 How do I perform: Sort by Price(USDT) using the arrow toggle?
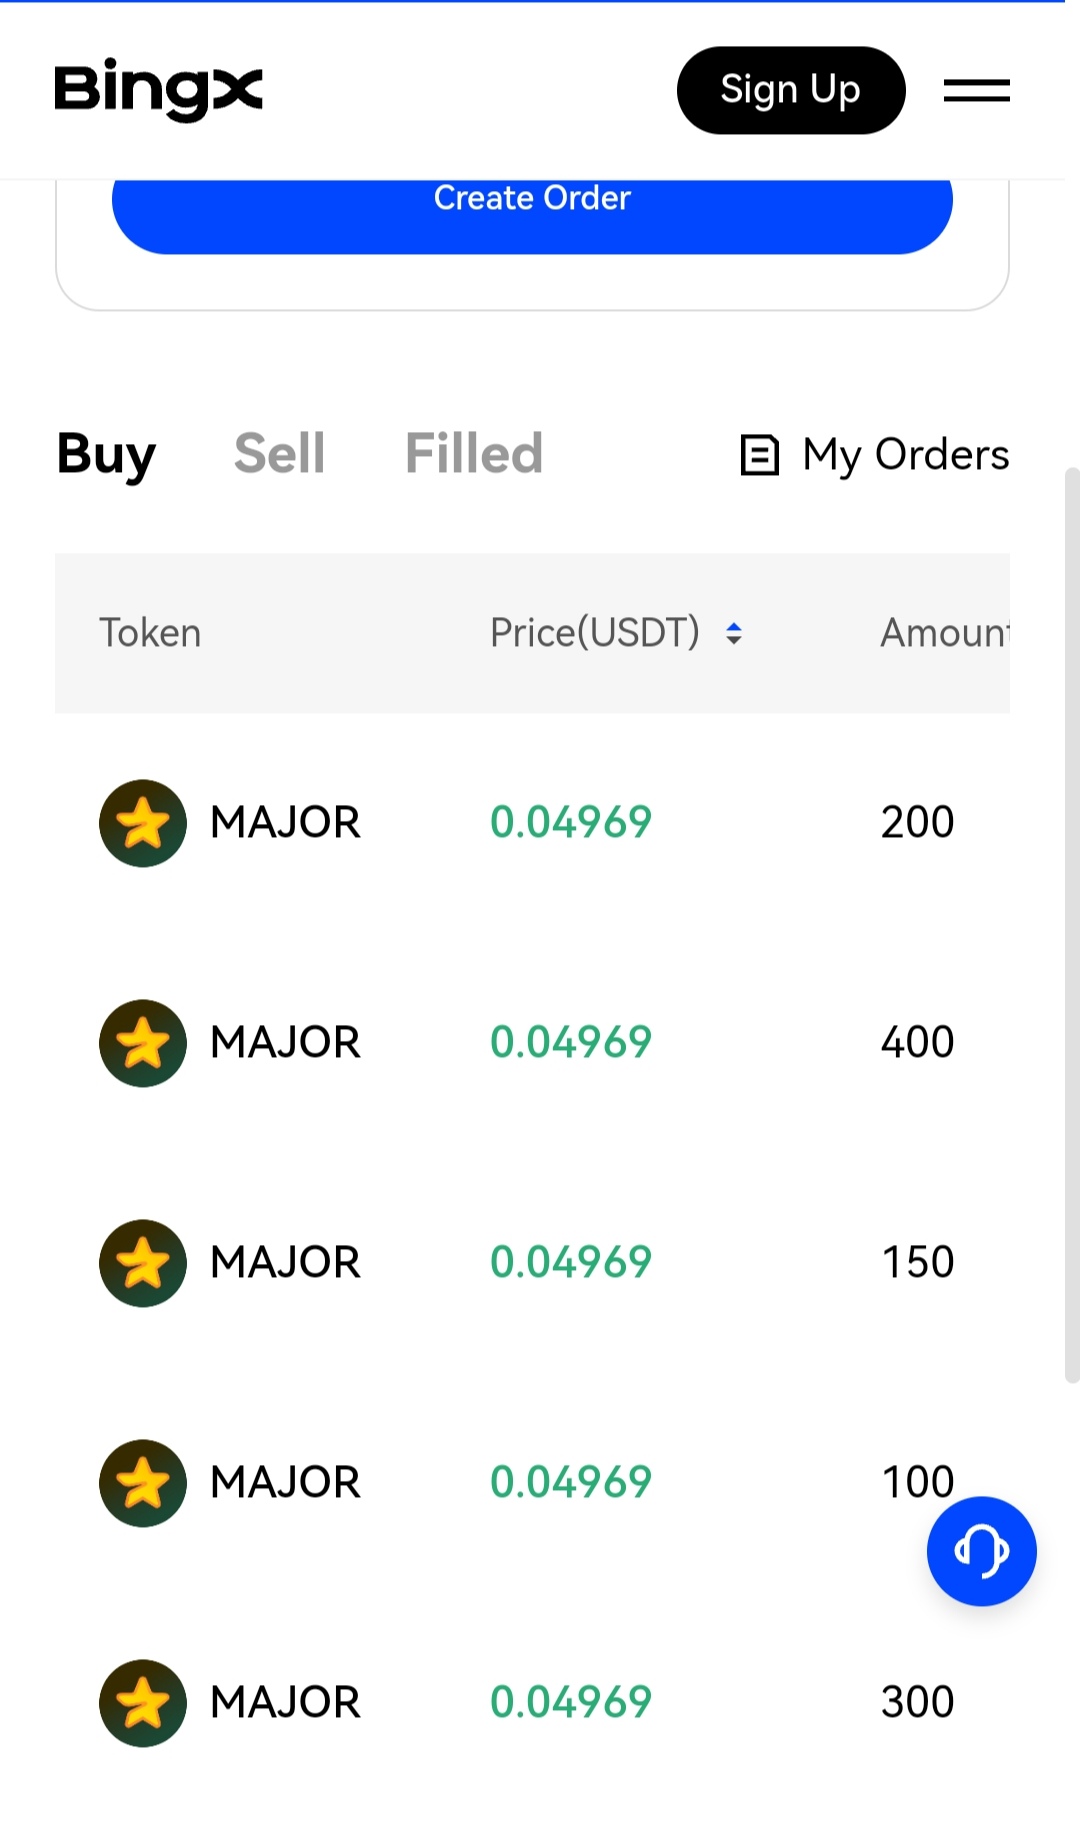click(734, 633)
